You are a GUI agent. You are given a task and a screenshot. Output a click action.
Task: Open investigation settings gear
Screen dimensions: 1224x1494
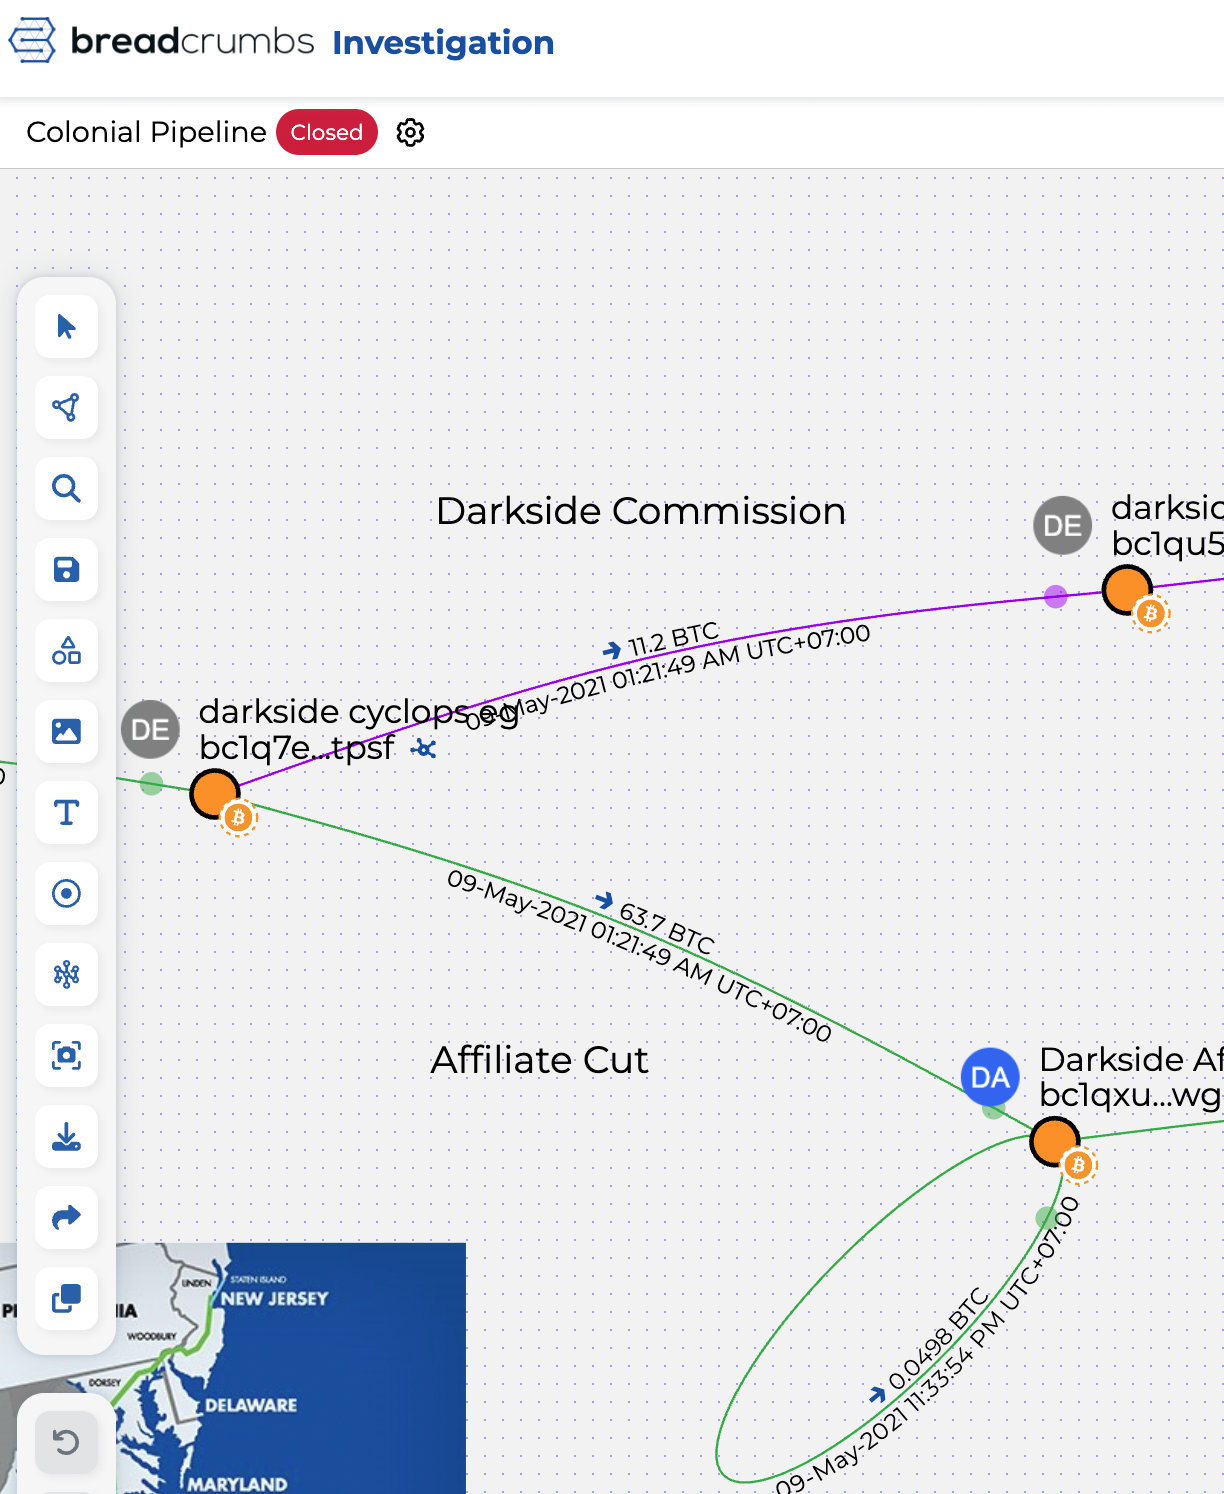[x=410, y=132]
